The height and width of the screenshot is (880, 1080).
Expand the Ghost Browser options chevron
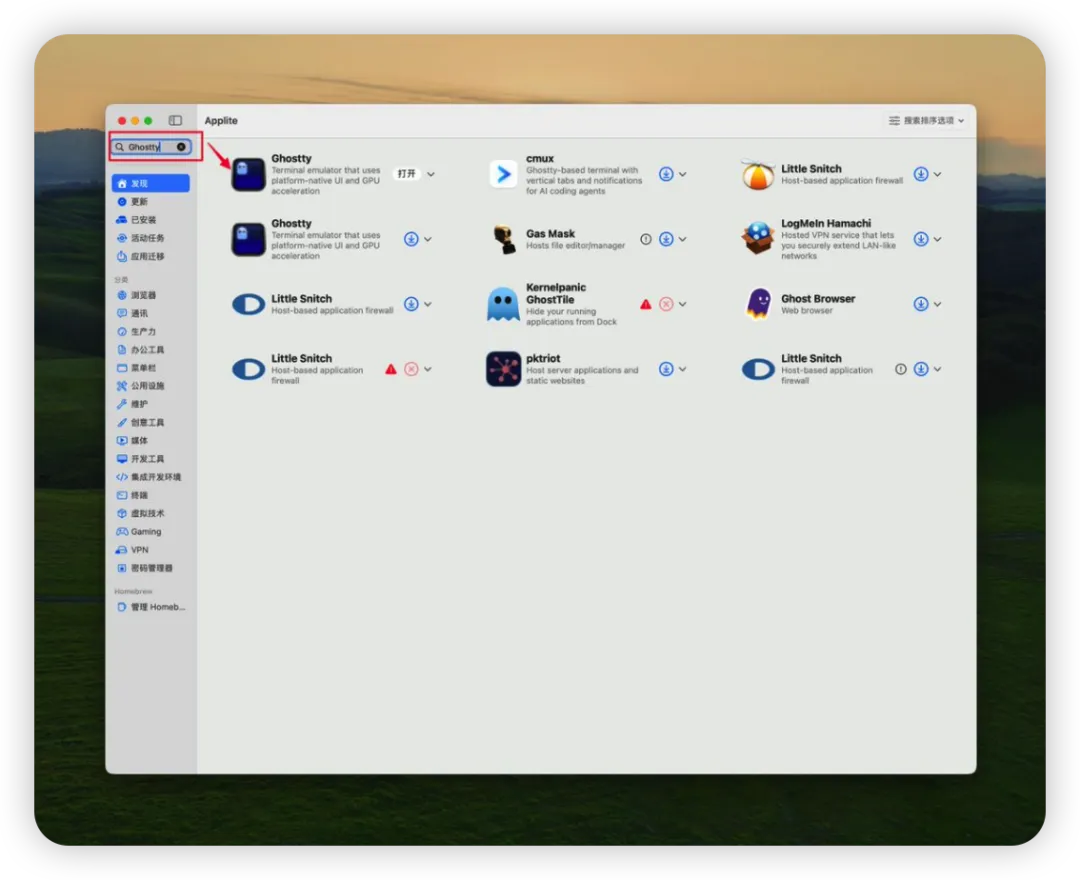937,304
